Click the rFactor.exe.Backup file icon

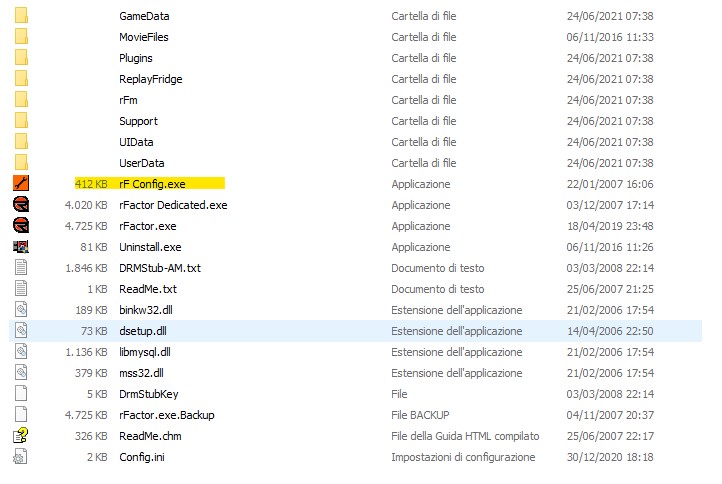click(x=21, y=414)
